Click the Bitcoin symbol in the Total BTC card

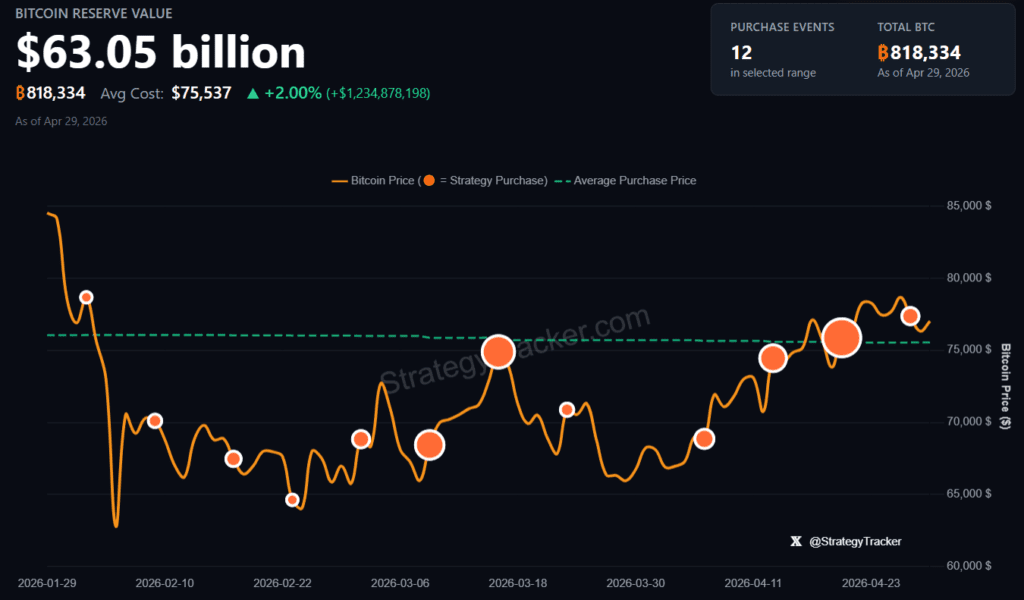[883, 53]
